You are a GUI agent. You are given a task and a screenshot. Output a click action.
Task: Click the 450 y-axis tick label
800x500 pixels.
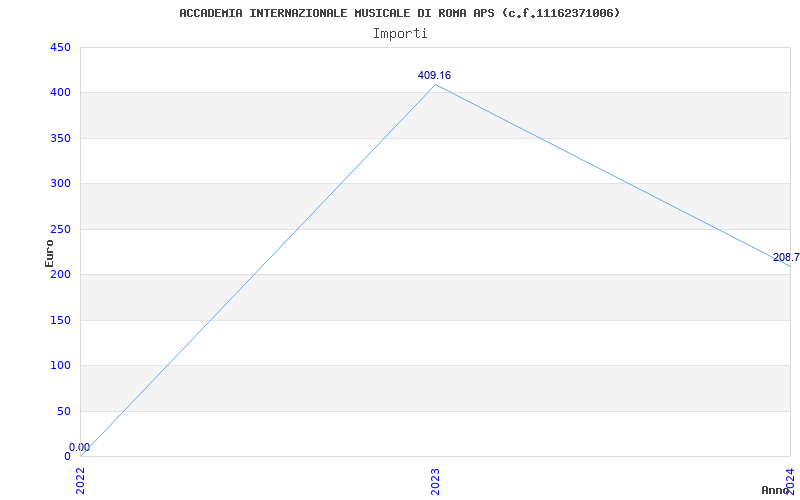(60, 47)
